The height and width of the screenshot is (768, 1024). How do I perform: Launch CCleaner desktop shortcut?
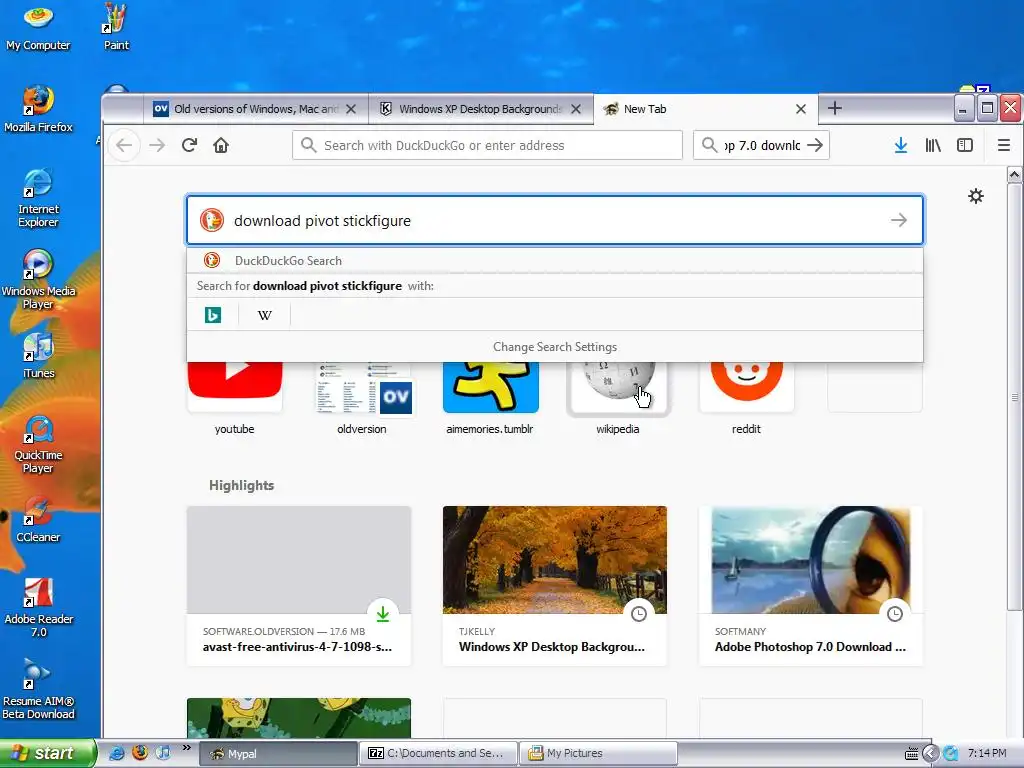point(38,520)
